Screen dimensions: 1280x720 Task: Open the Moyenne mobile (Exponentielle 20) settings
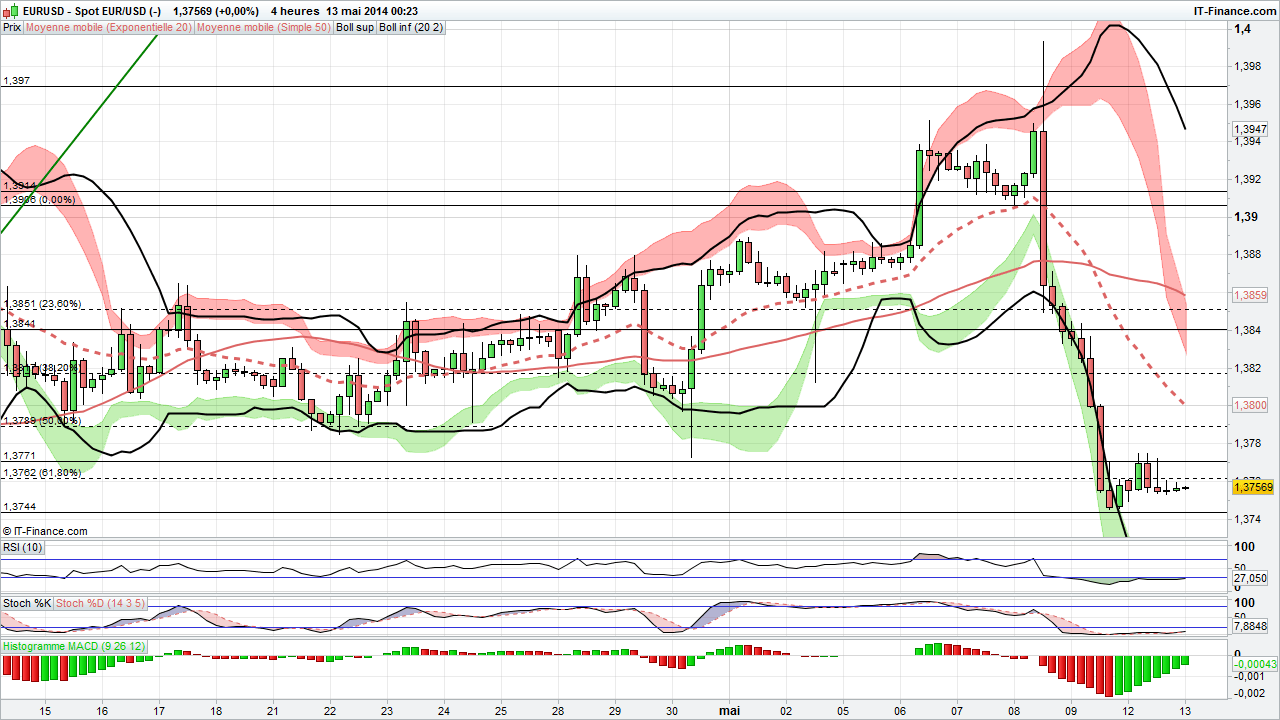coord(109,28)
